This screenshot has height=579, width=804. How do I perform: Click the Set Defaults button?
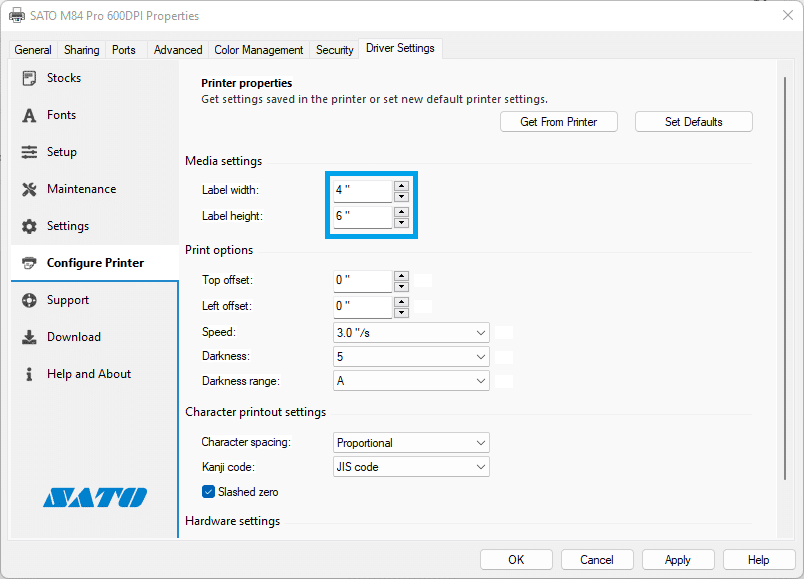pos(693,122)
